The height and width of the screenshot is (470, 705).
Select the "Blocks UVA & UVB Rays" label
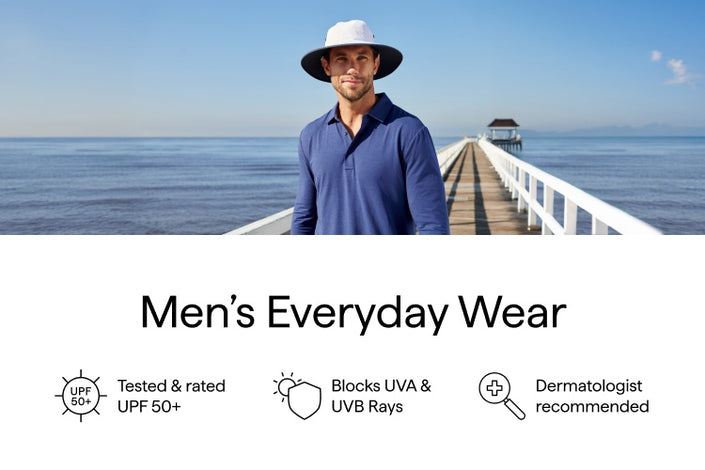point(381,396)
